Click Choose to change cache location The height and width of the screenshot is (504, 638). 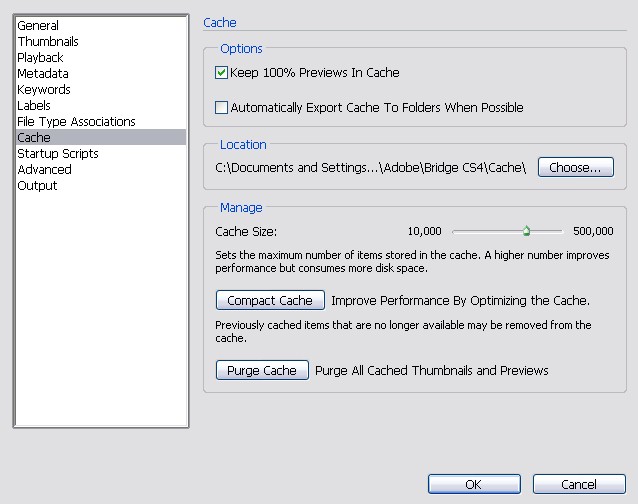pos(575,167)
